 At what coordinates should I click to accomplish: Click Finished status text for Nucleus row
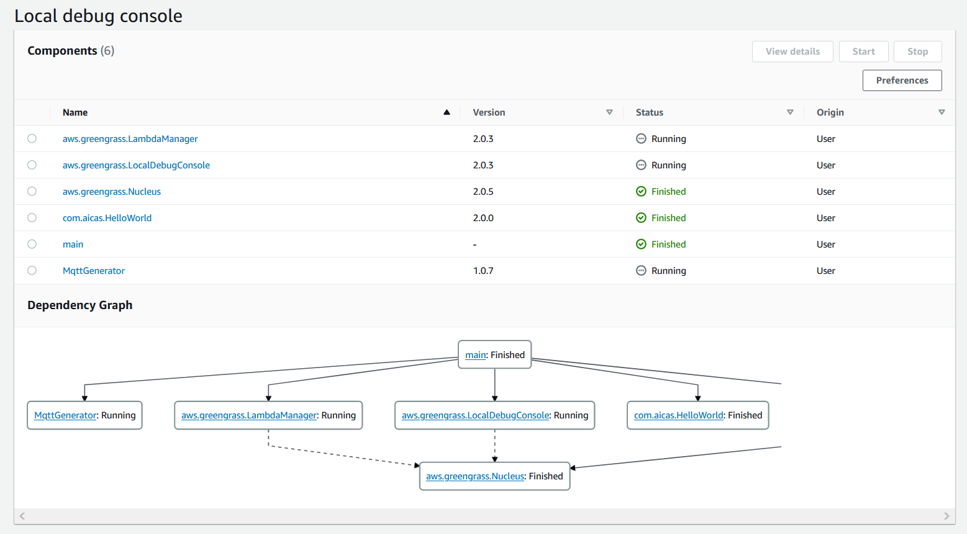669,192
